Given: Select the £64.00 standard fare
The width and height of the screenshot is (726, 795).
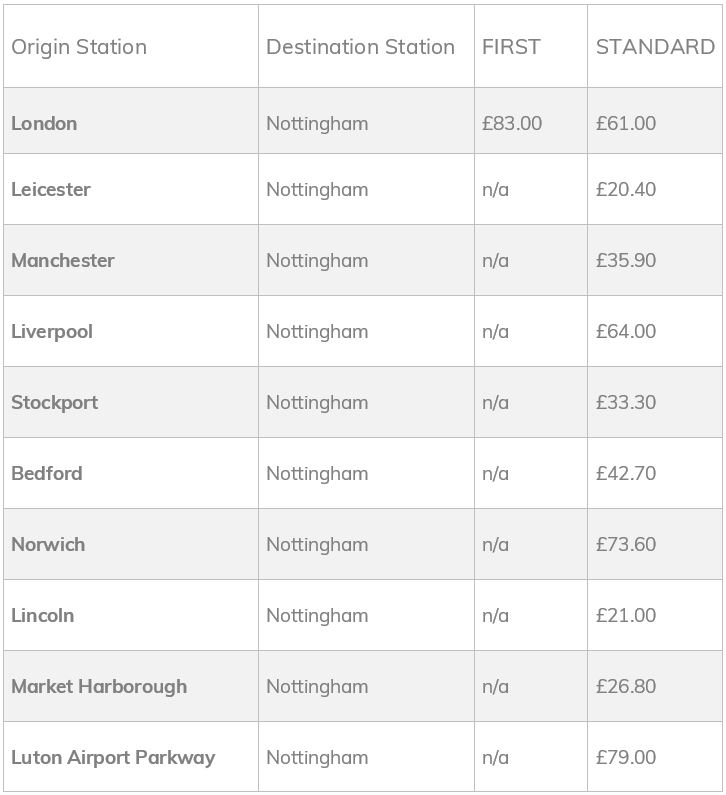Looking at the screenshot, I should pos(626,331).
